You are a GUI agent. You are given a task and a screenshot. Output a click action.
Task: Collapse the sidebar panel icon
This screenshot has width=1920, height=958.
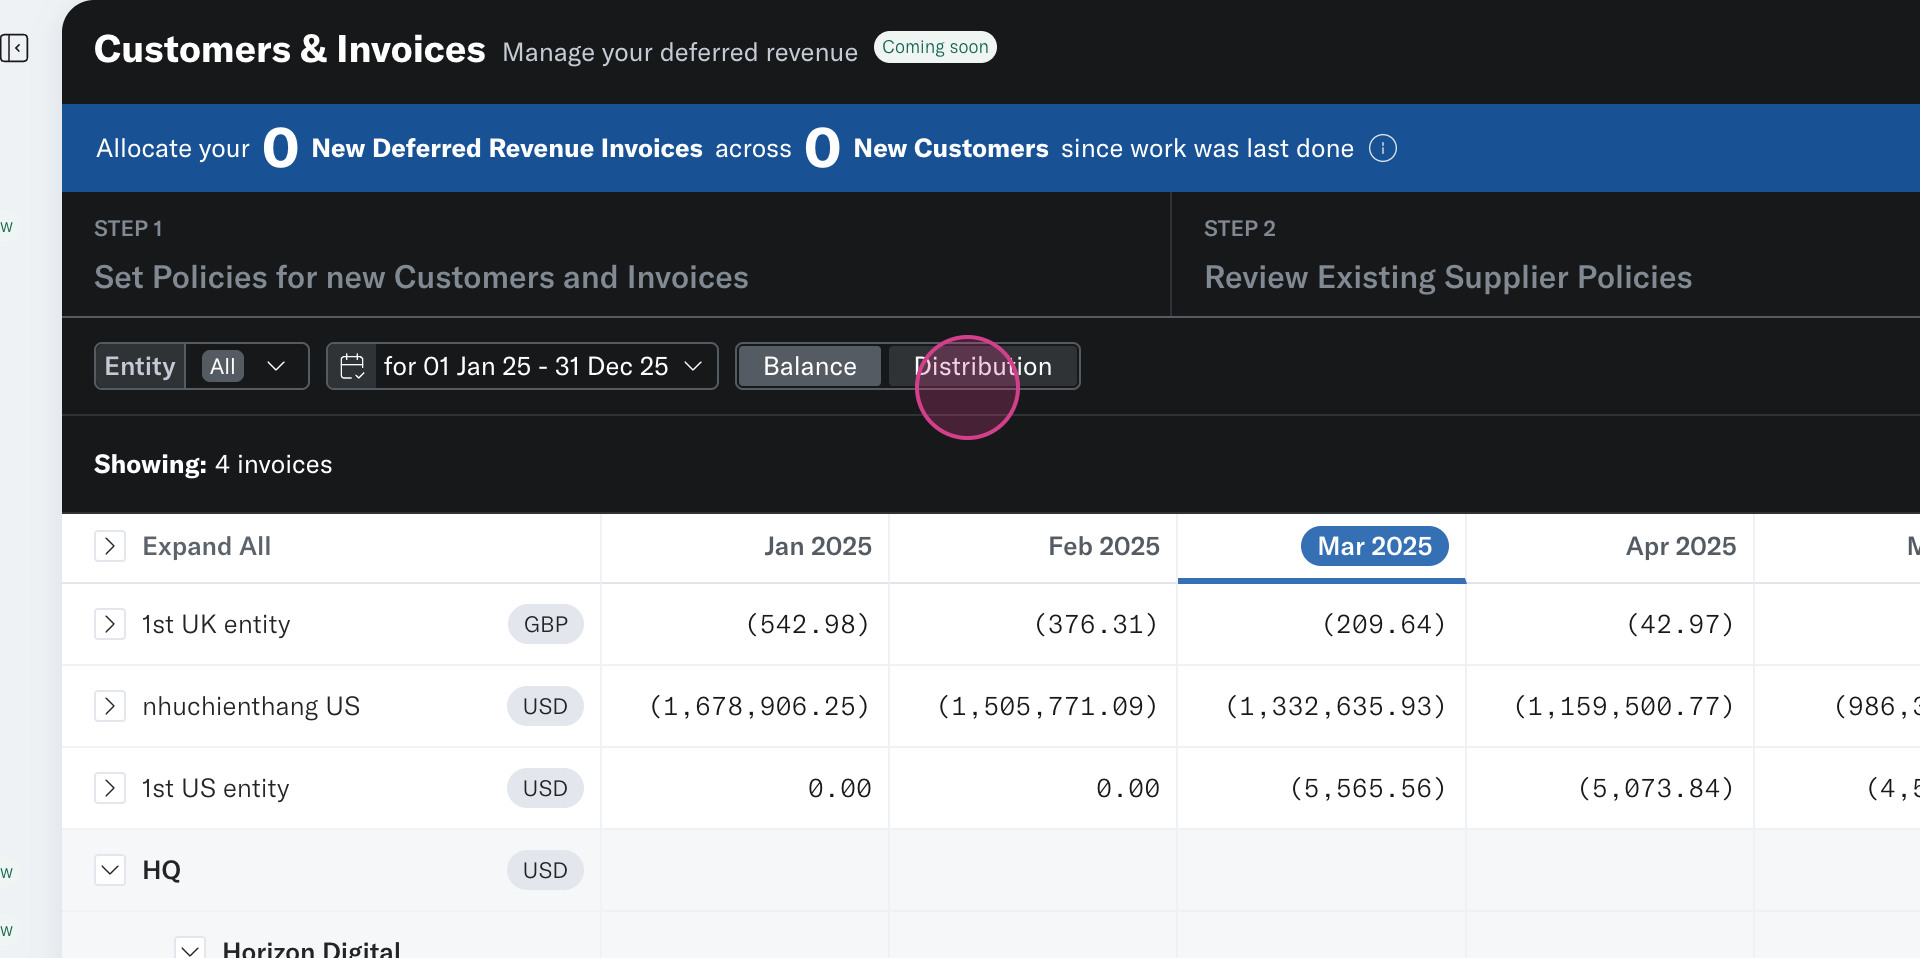[x=14, y=48]
